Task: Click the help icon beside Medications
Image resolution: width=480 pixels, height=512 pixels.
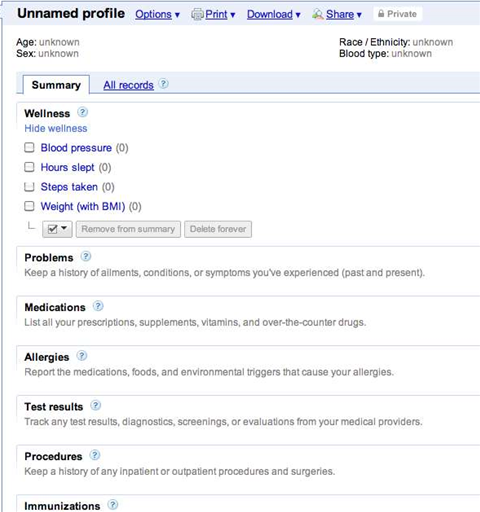Action: pos(98,306)
